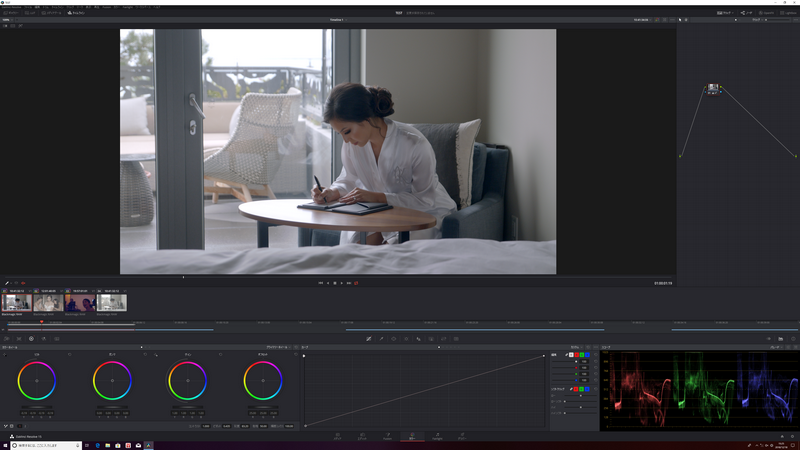Open the Motion Effects palette
This screenshot has width=800, height=450.
click(x=57, y=339)
